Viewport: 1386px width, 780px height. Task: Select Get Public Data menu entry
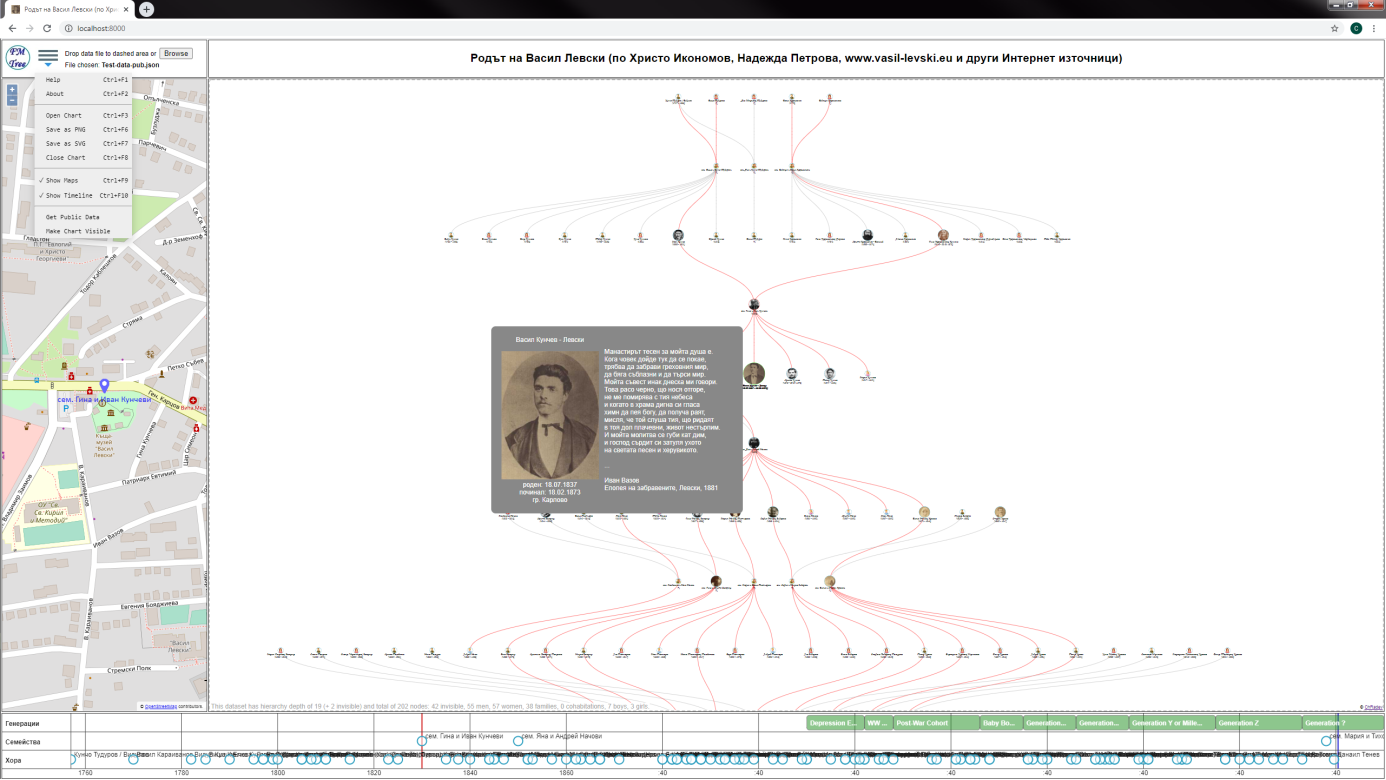tap(84, 217)
